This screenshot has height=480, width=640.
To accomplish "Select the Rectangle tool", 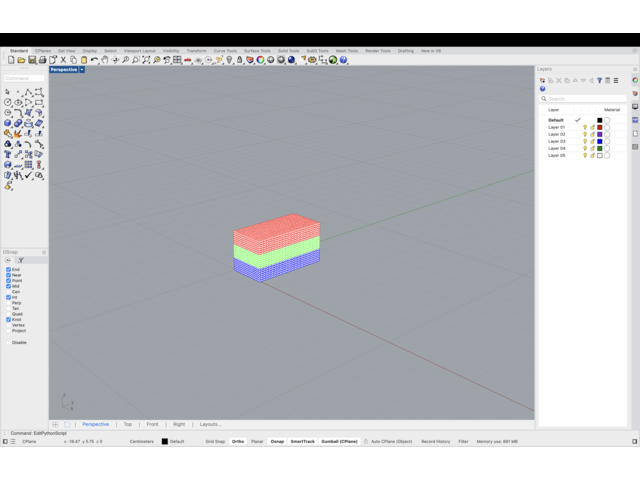I will tap(39, 102).
